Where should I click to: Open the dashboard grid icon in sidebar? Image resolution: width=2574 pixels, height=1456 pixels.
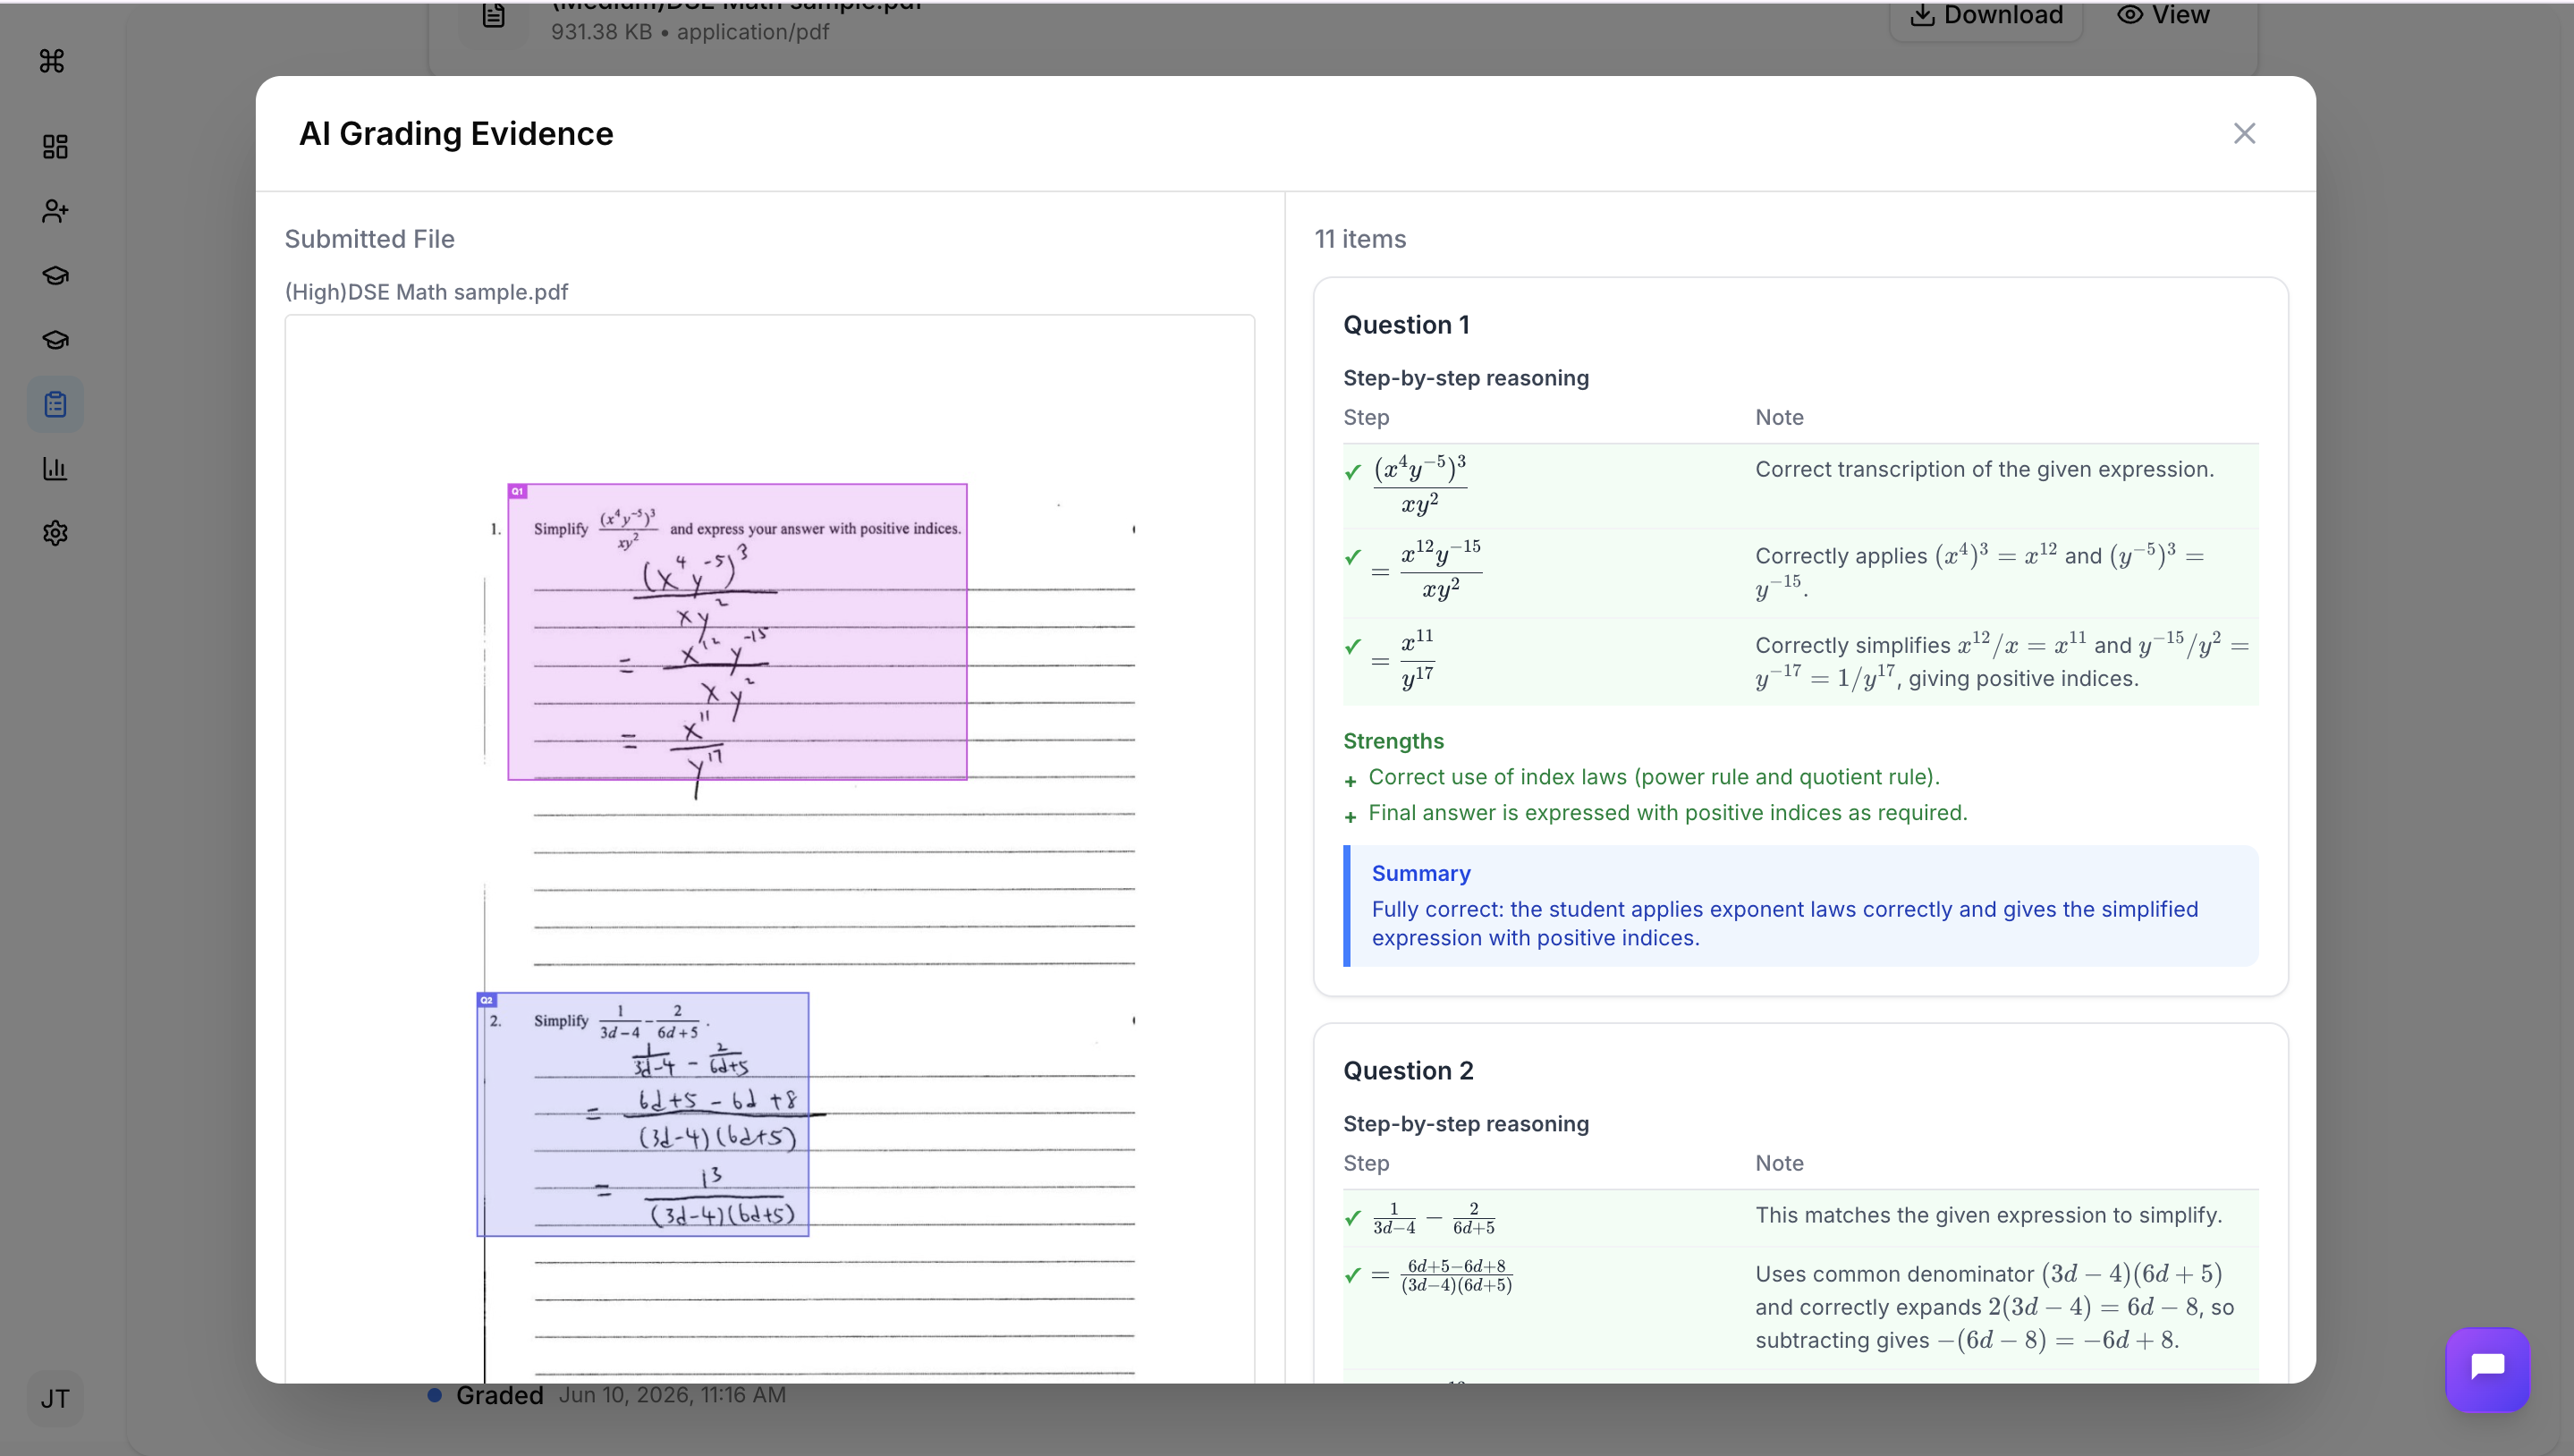coord(55,147)
